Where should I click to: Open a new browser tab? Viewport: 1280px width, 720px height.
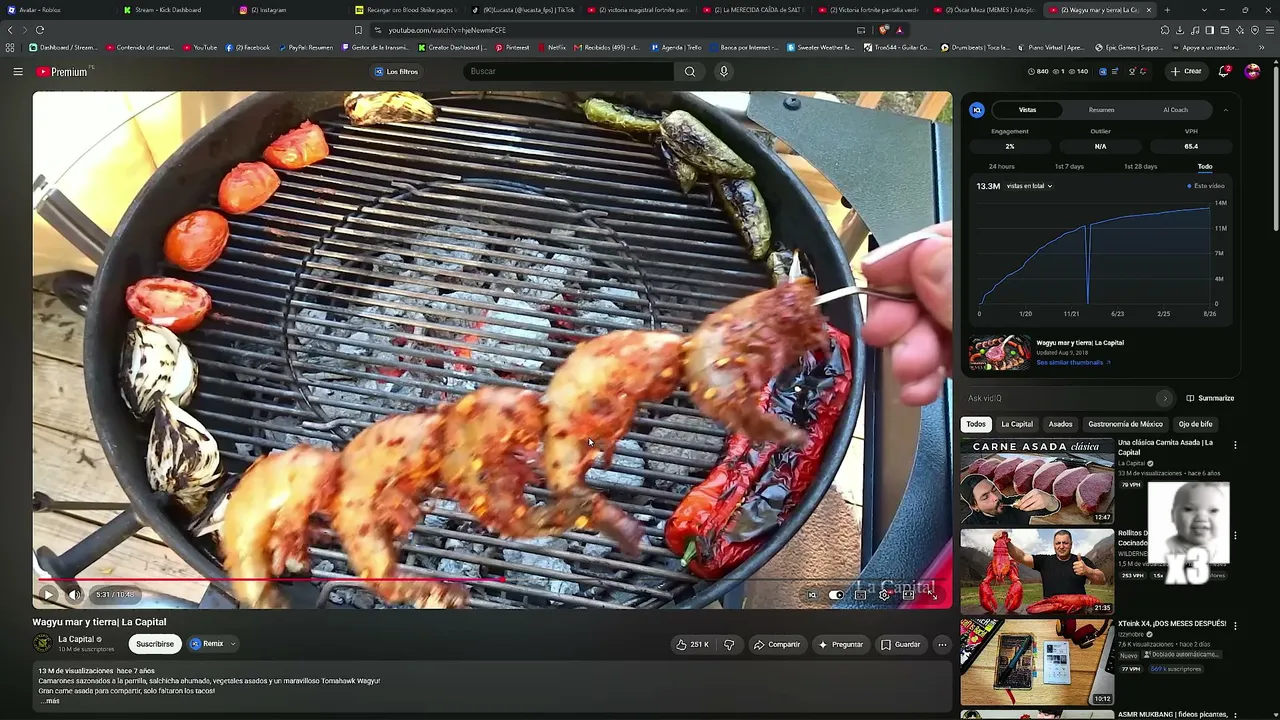point(1166,10)
